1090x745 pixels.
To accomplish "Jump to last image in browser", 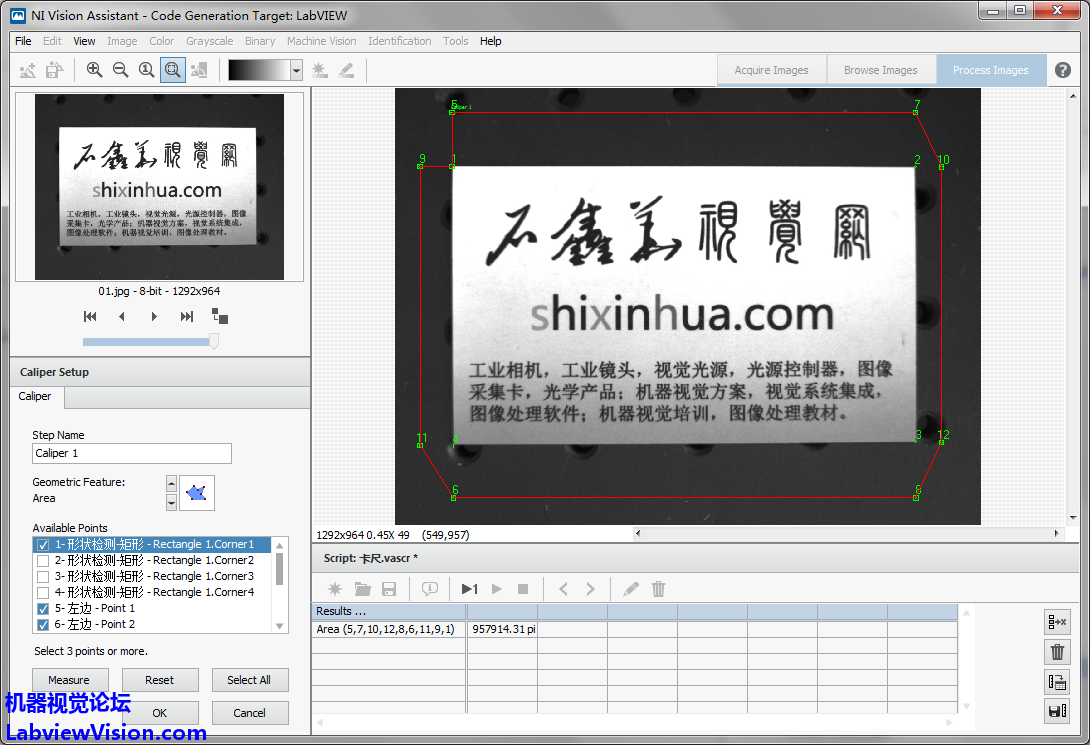I will [x=186, y=317].
